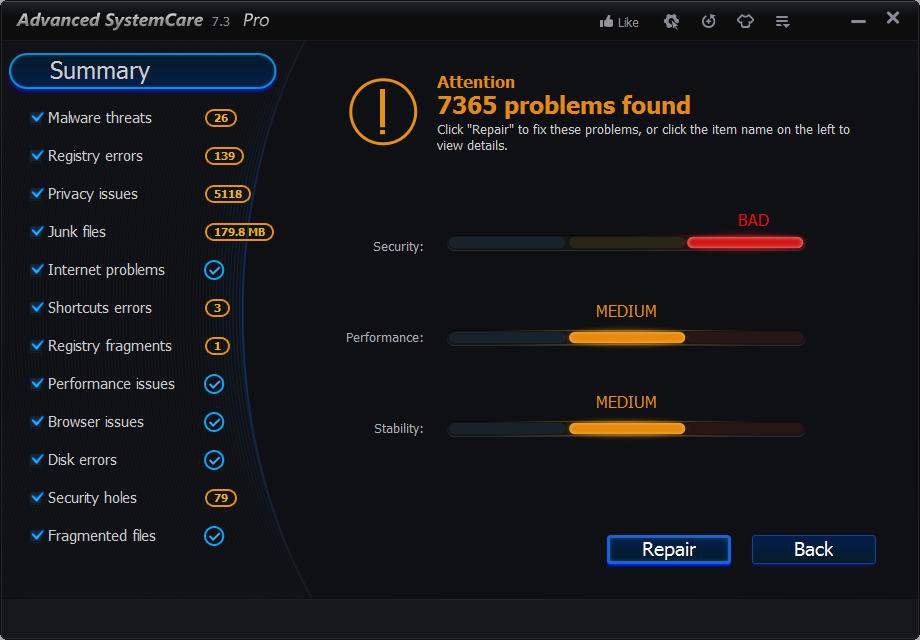Viewport: 920px width, 640px height.
Task: Click the Registry errors count badge 139
Action: point(224,156)
